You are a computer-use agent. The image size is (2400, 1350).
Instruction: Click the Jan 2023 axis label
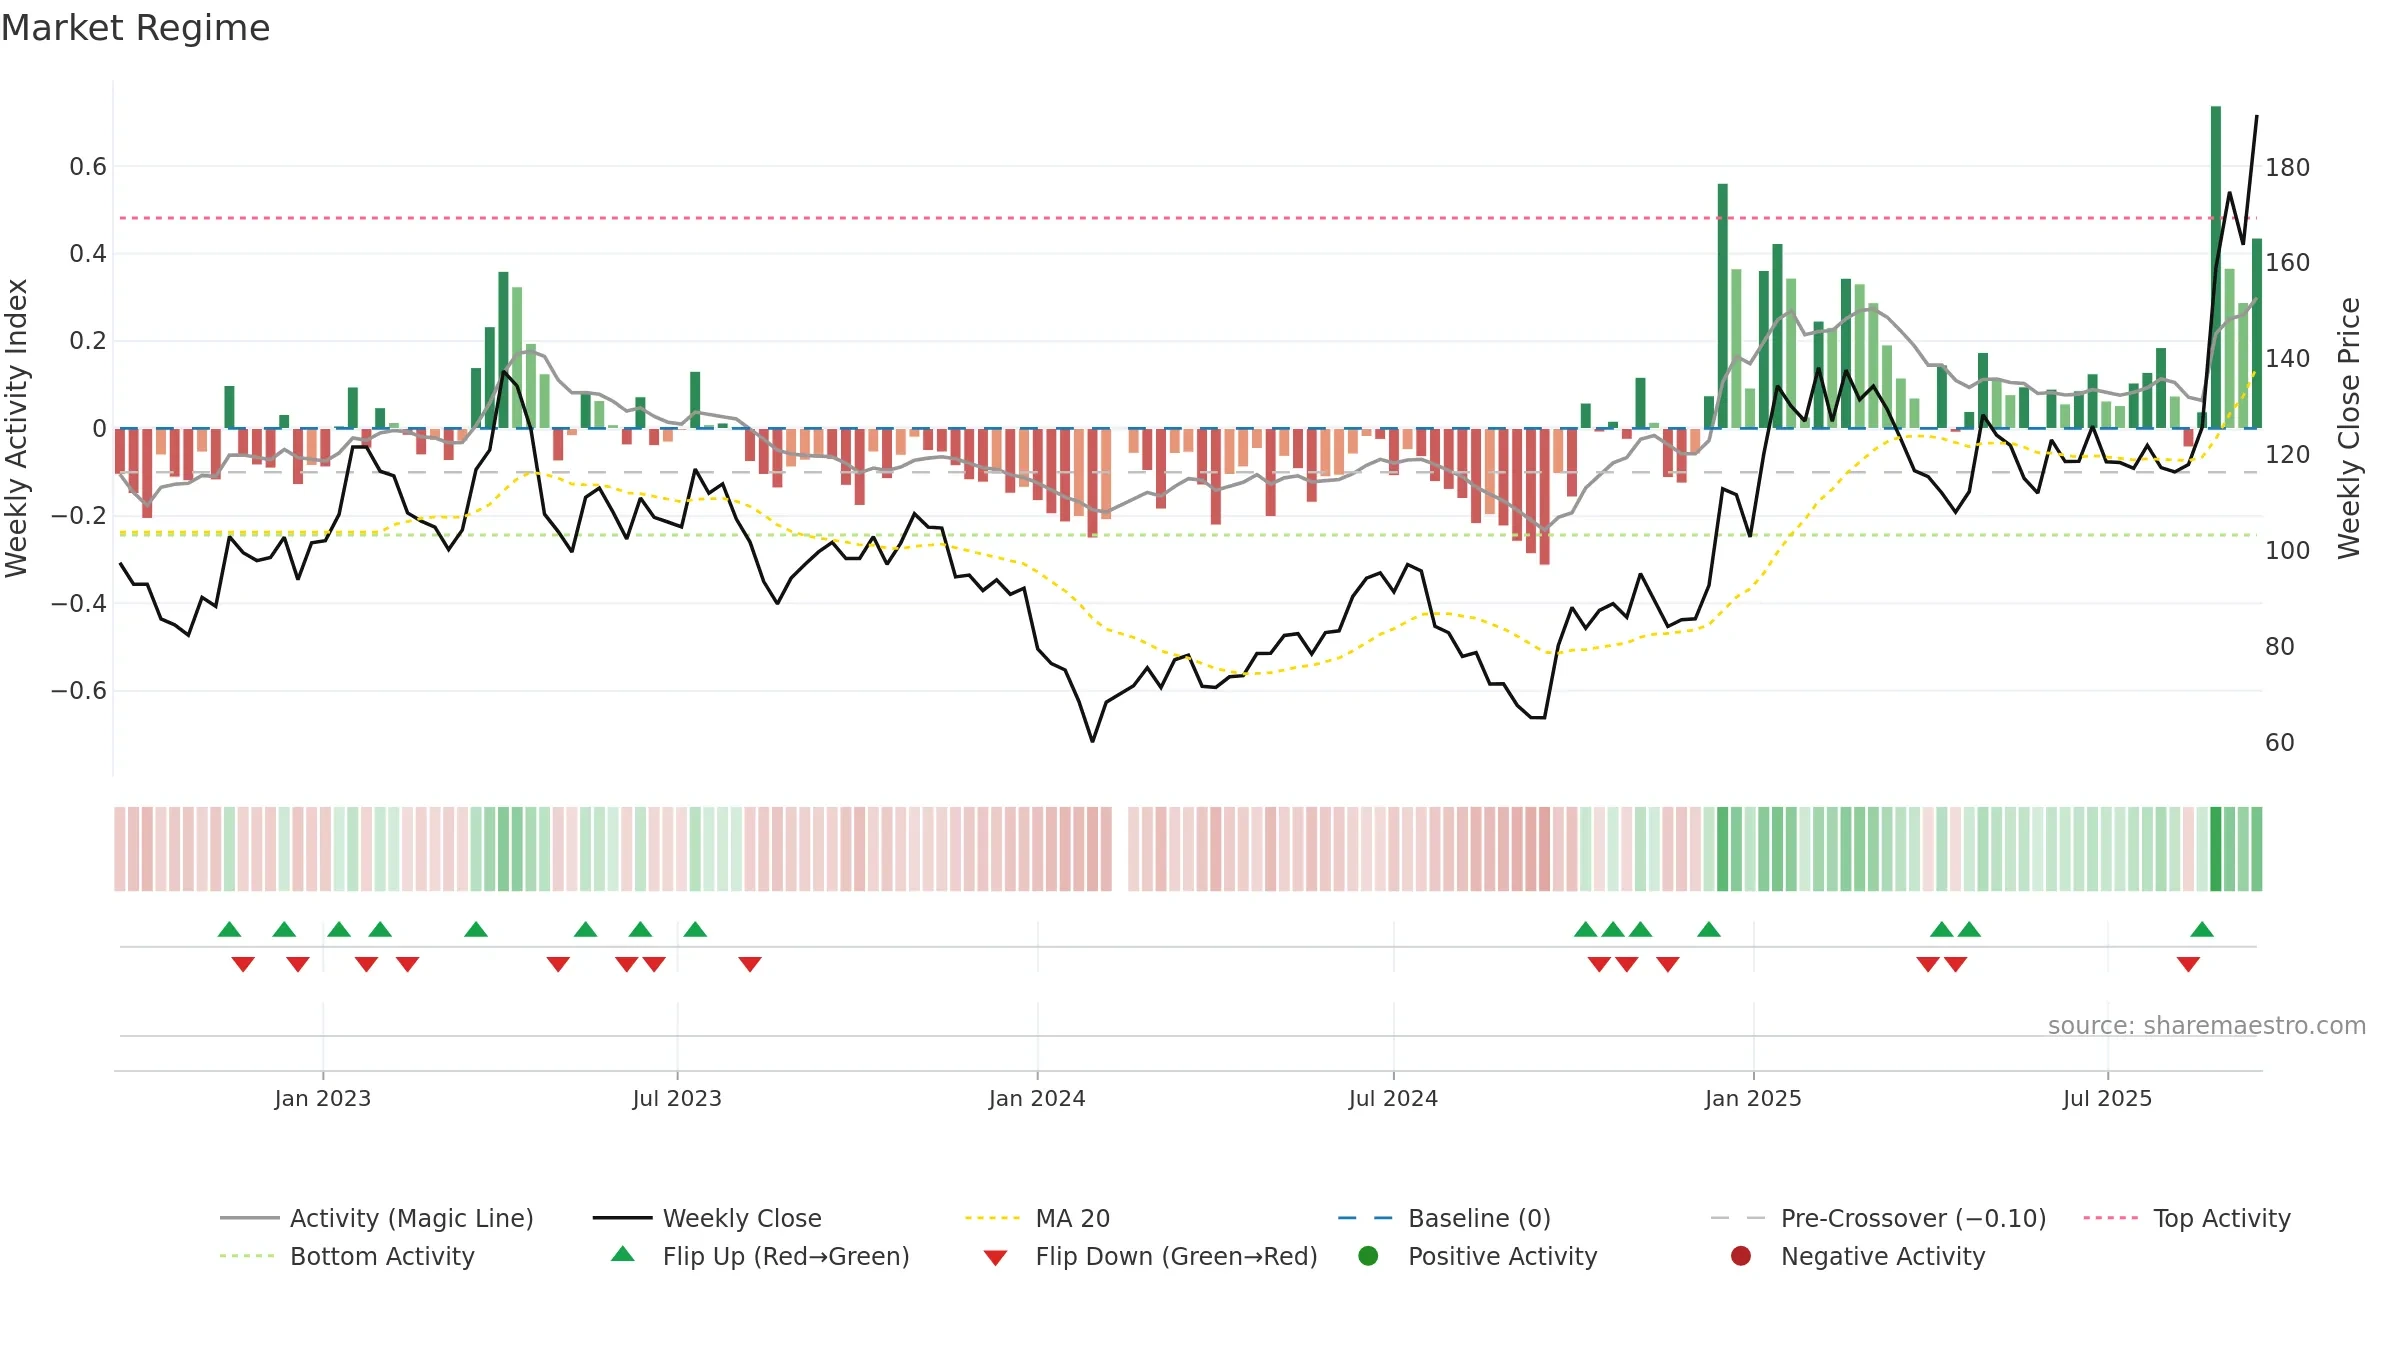click(322, 1098)
